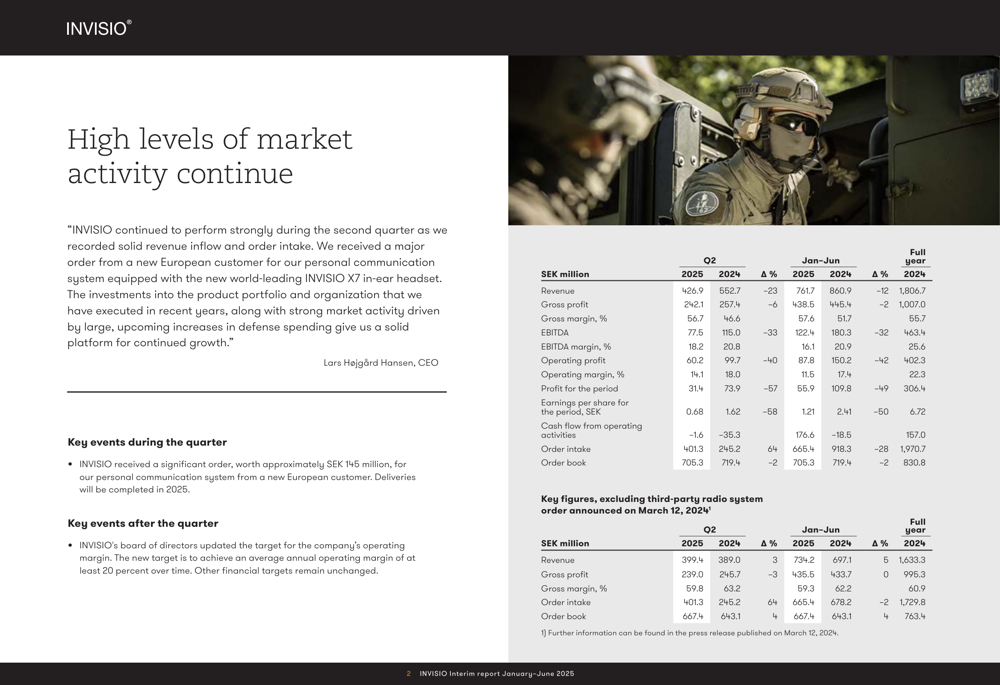Click the "Gross profit" row label in first table

tap(564, 304)
